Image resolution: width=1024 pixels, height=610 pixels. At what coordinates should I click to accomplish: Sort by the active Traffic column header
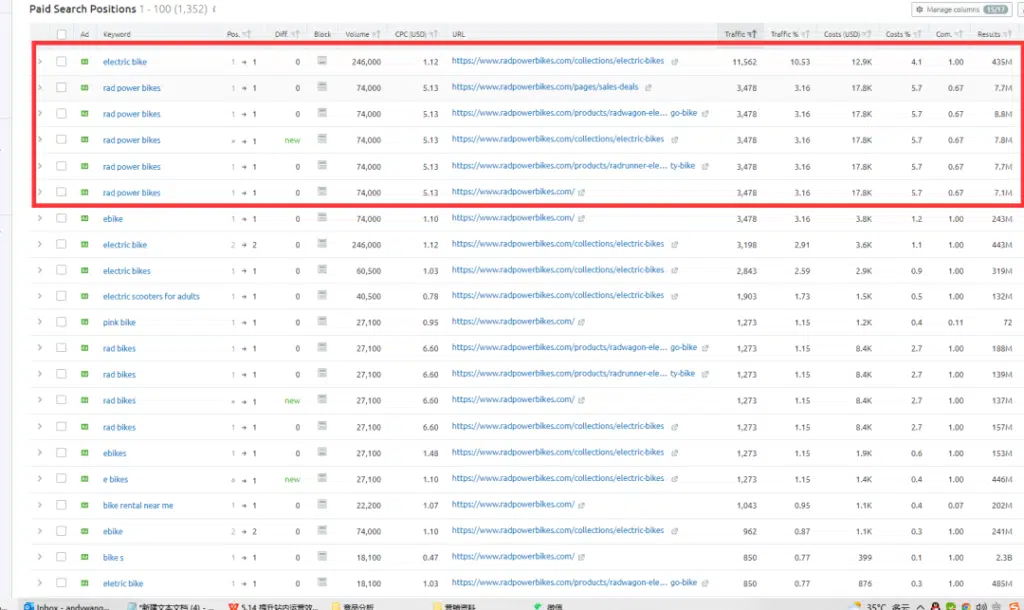click(740, 35)
